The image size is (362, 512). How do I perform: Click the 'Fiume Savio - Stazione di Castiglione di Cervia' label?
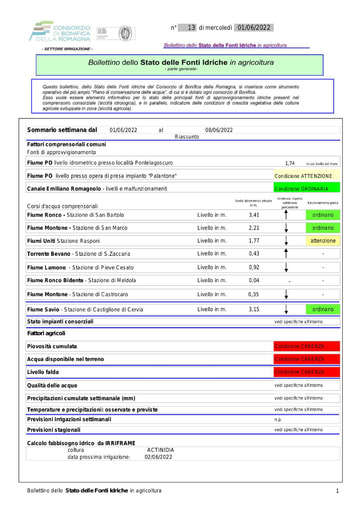tap(85, 310)
